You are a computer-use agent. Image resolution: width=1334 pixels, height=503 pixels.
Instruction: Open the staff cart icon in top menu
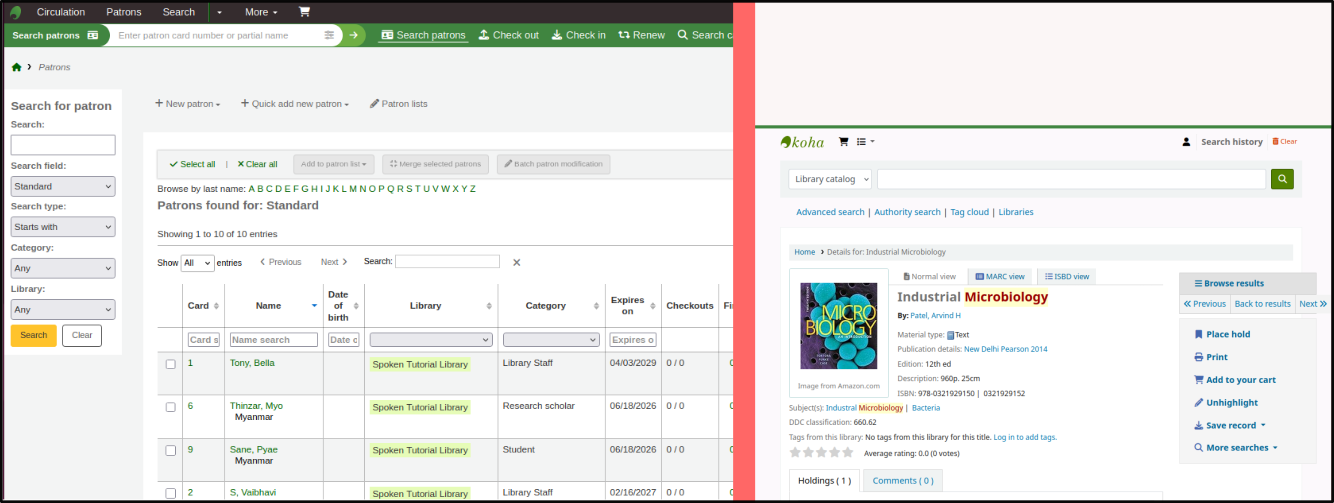point(304,12)
